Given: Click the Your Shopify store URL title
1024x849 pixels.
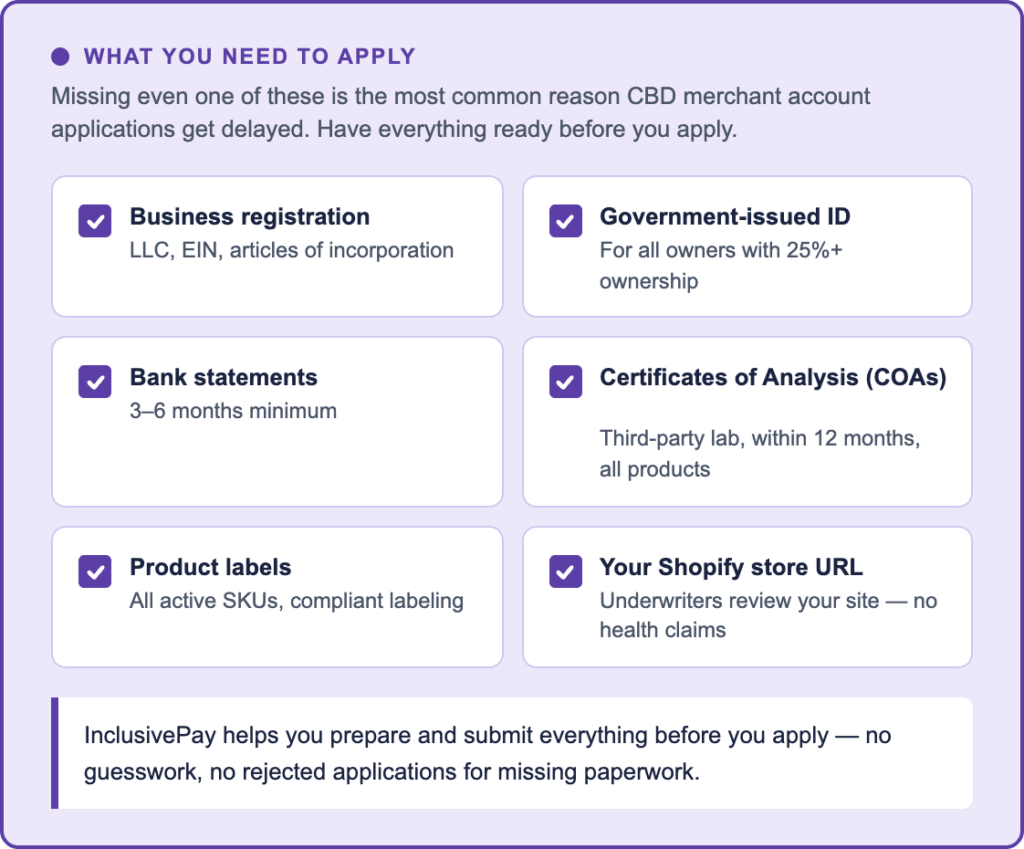Looking at the screenshot, I should point(731,568).
